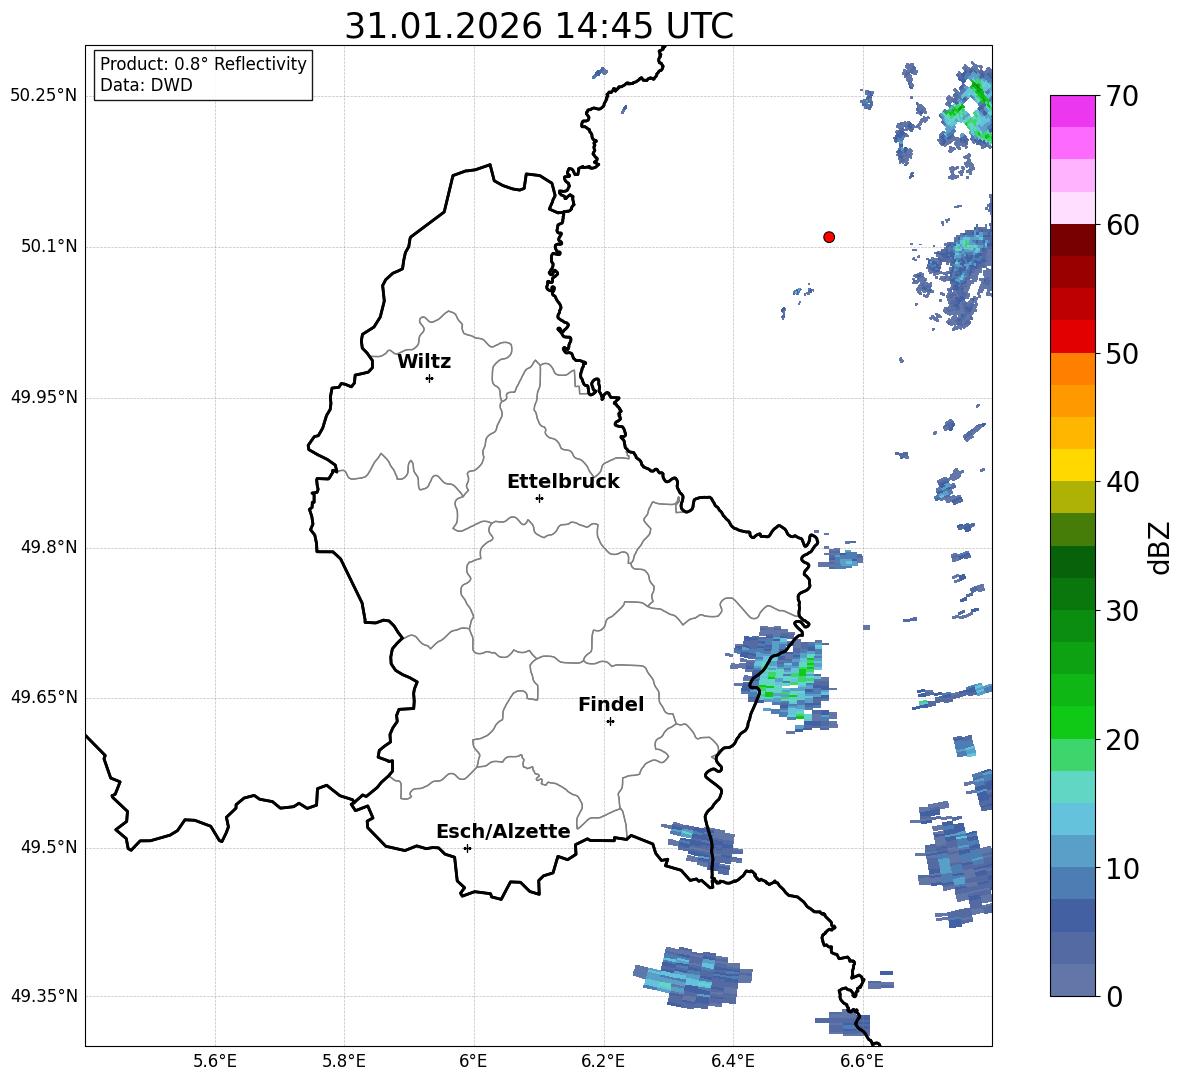Click the 6.6°E longitude label

point(862,1061)
